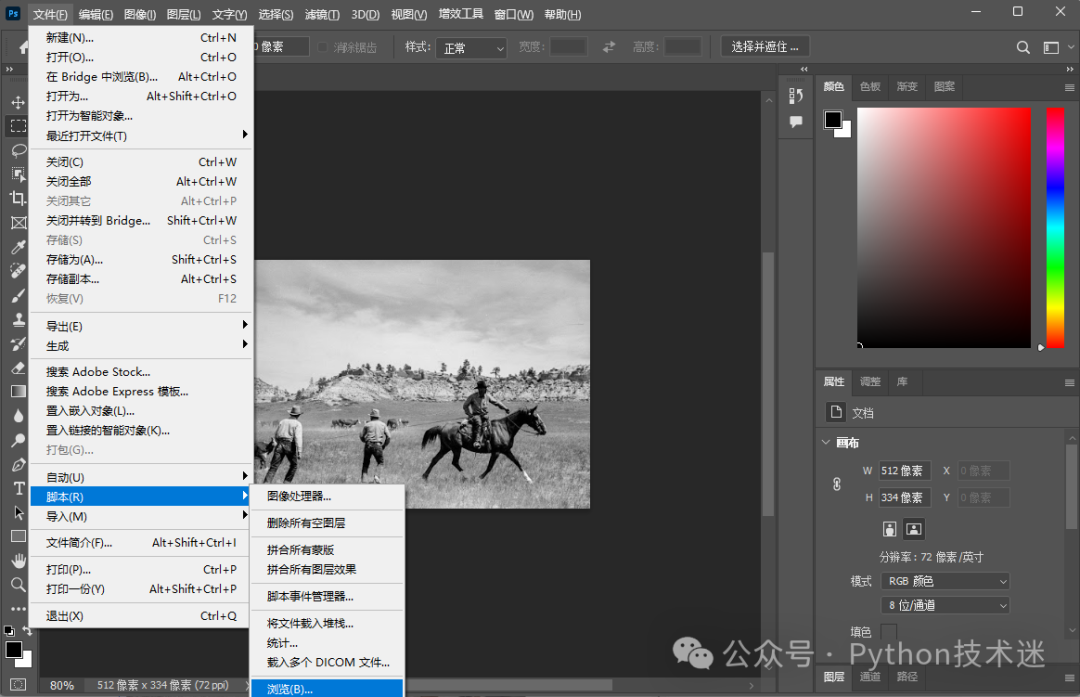Select the Hand tool
Viewport: 1080px width, 697px height.
coord(18,561)
